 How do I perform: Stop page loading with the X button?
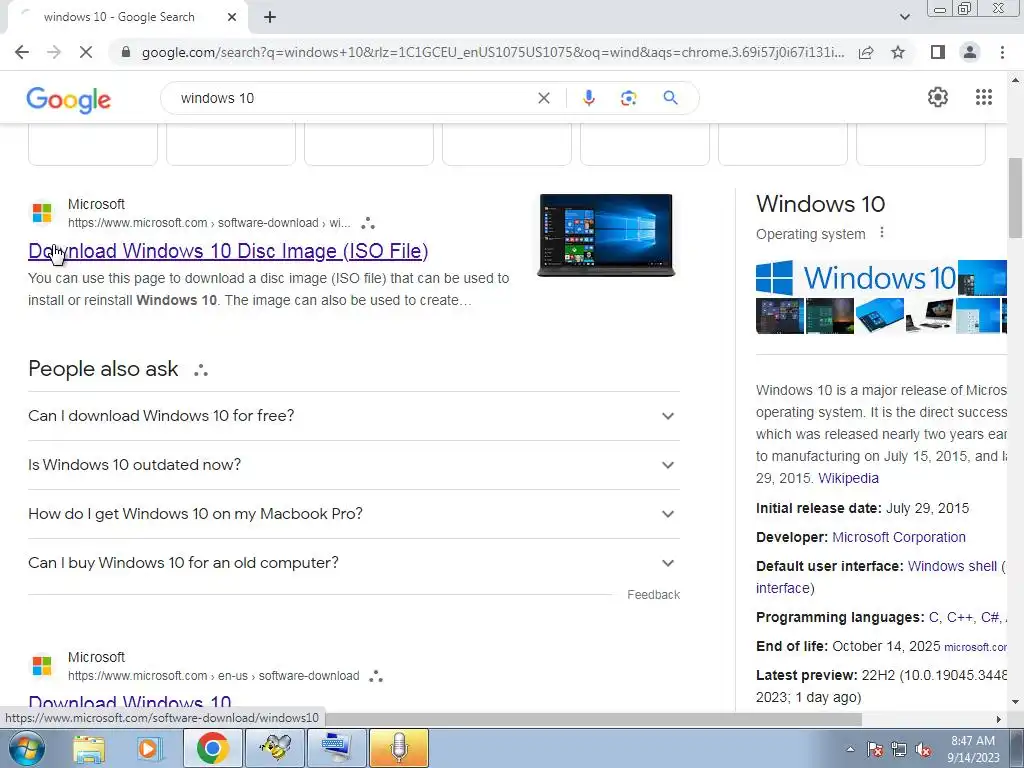coord(86,52)
